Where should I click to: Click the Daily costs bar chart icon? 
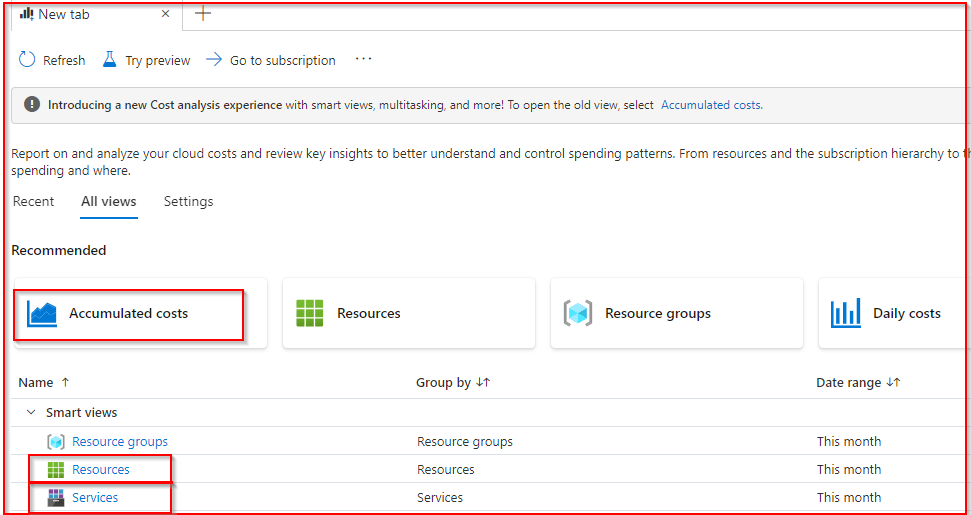(845, 313)
